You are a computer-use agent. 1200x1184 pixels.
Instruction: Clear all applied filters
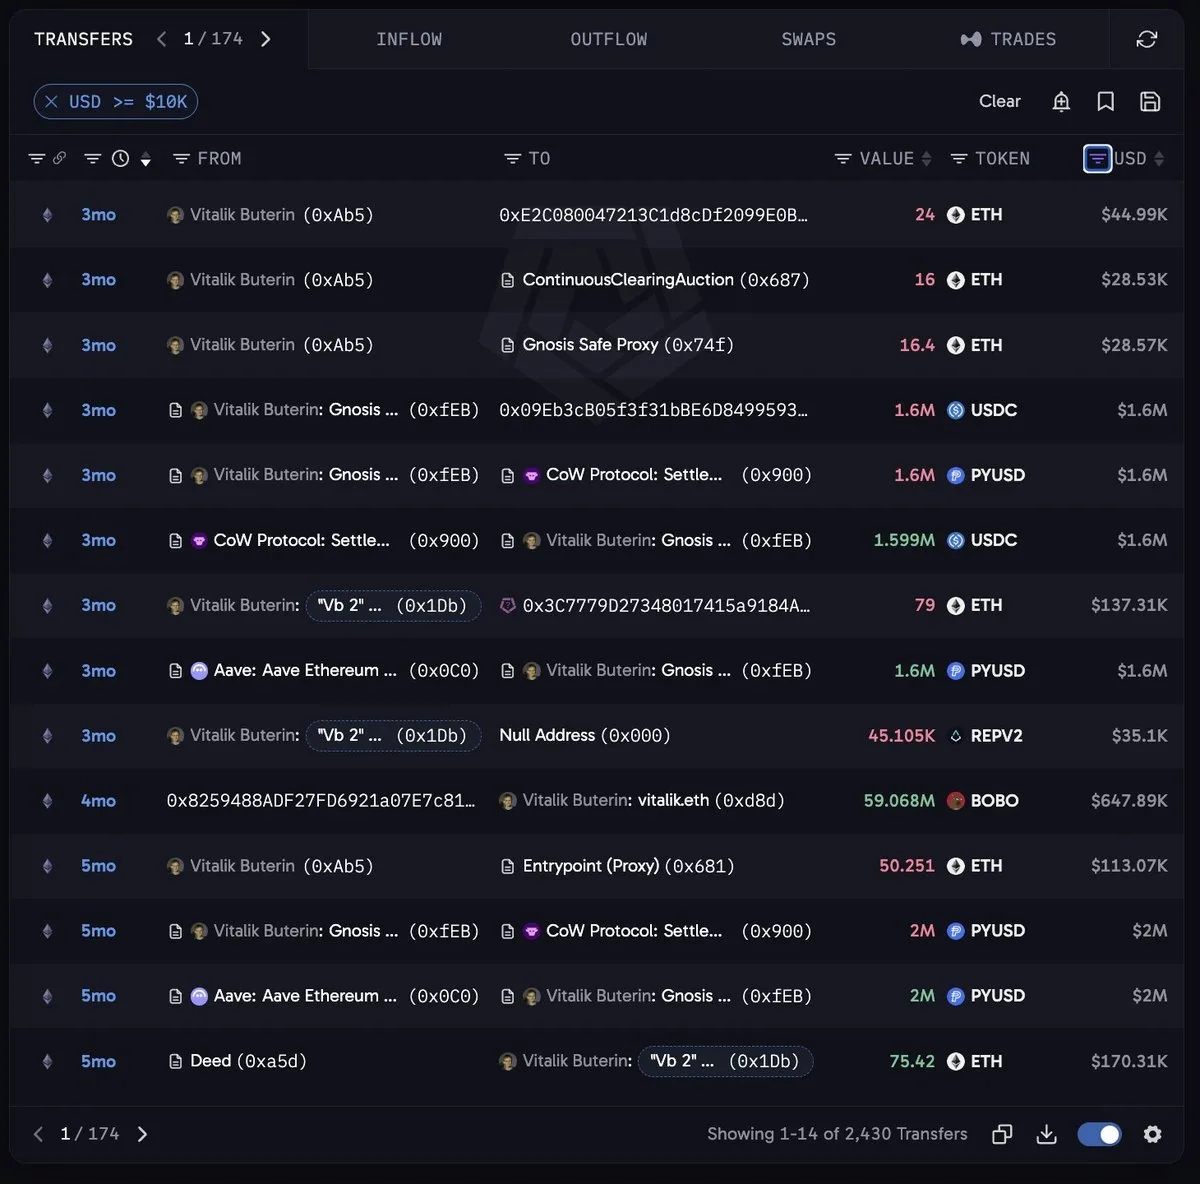tap(1000, 101)
